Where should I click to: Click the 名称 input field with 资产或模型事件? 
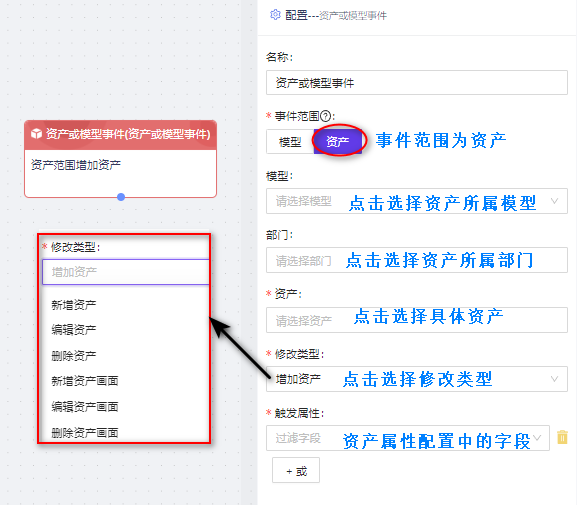(x=417, y=83)
